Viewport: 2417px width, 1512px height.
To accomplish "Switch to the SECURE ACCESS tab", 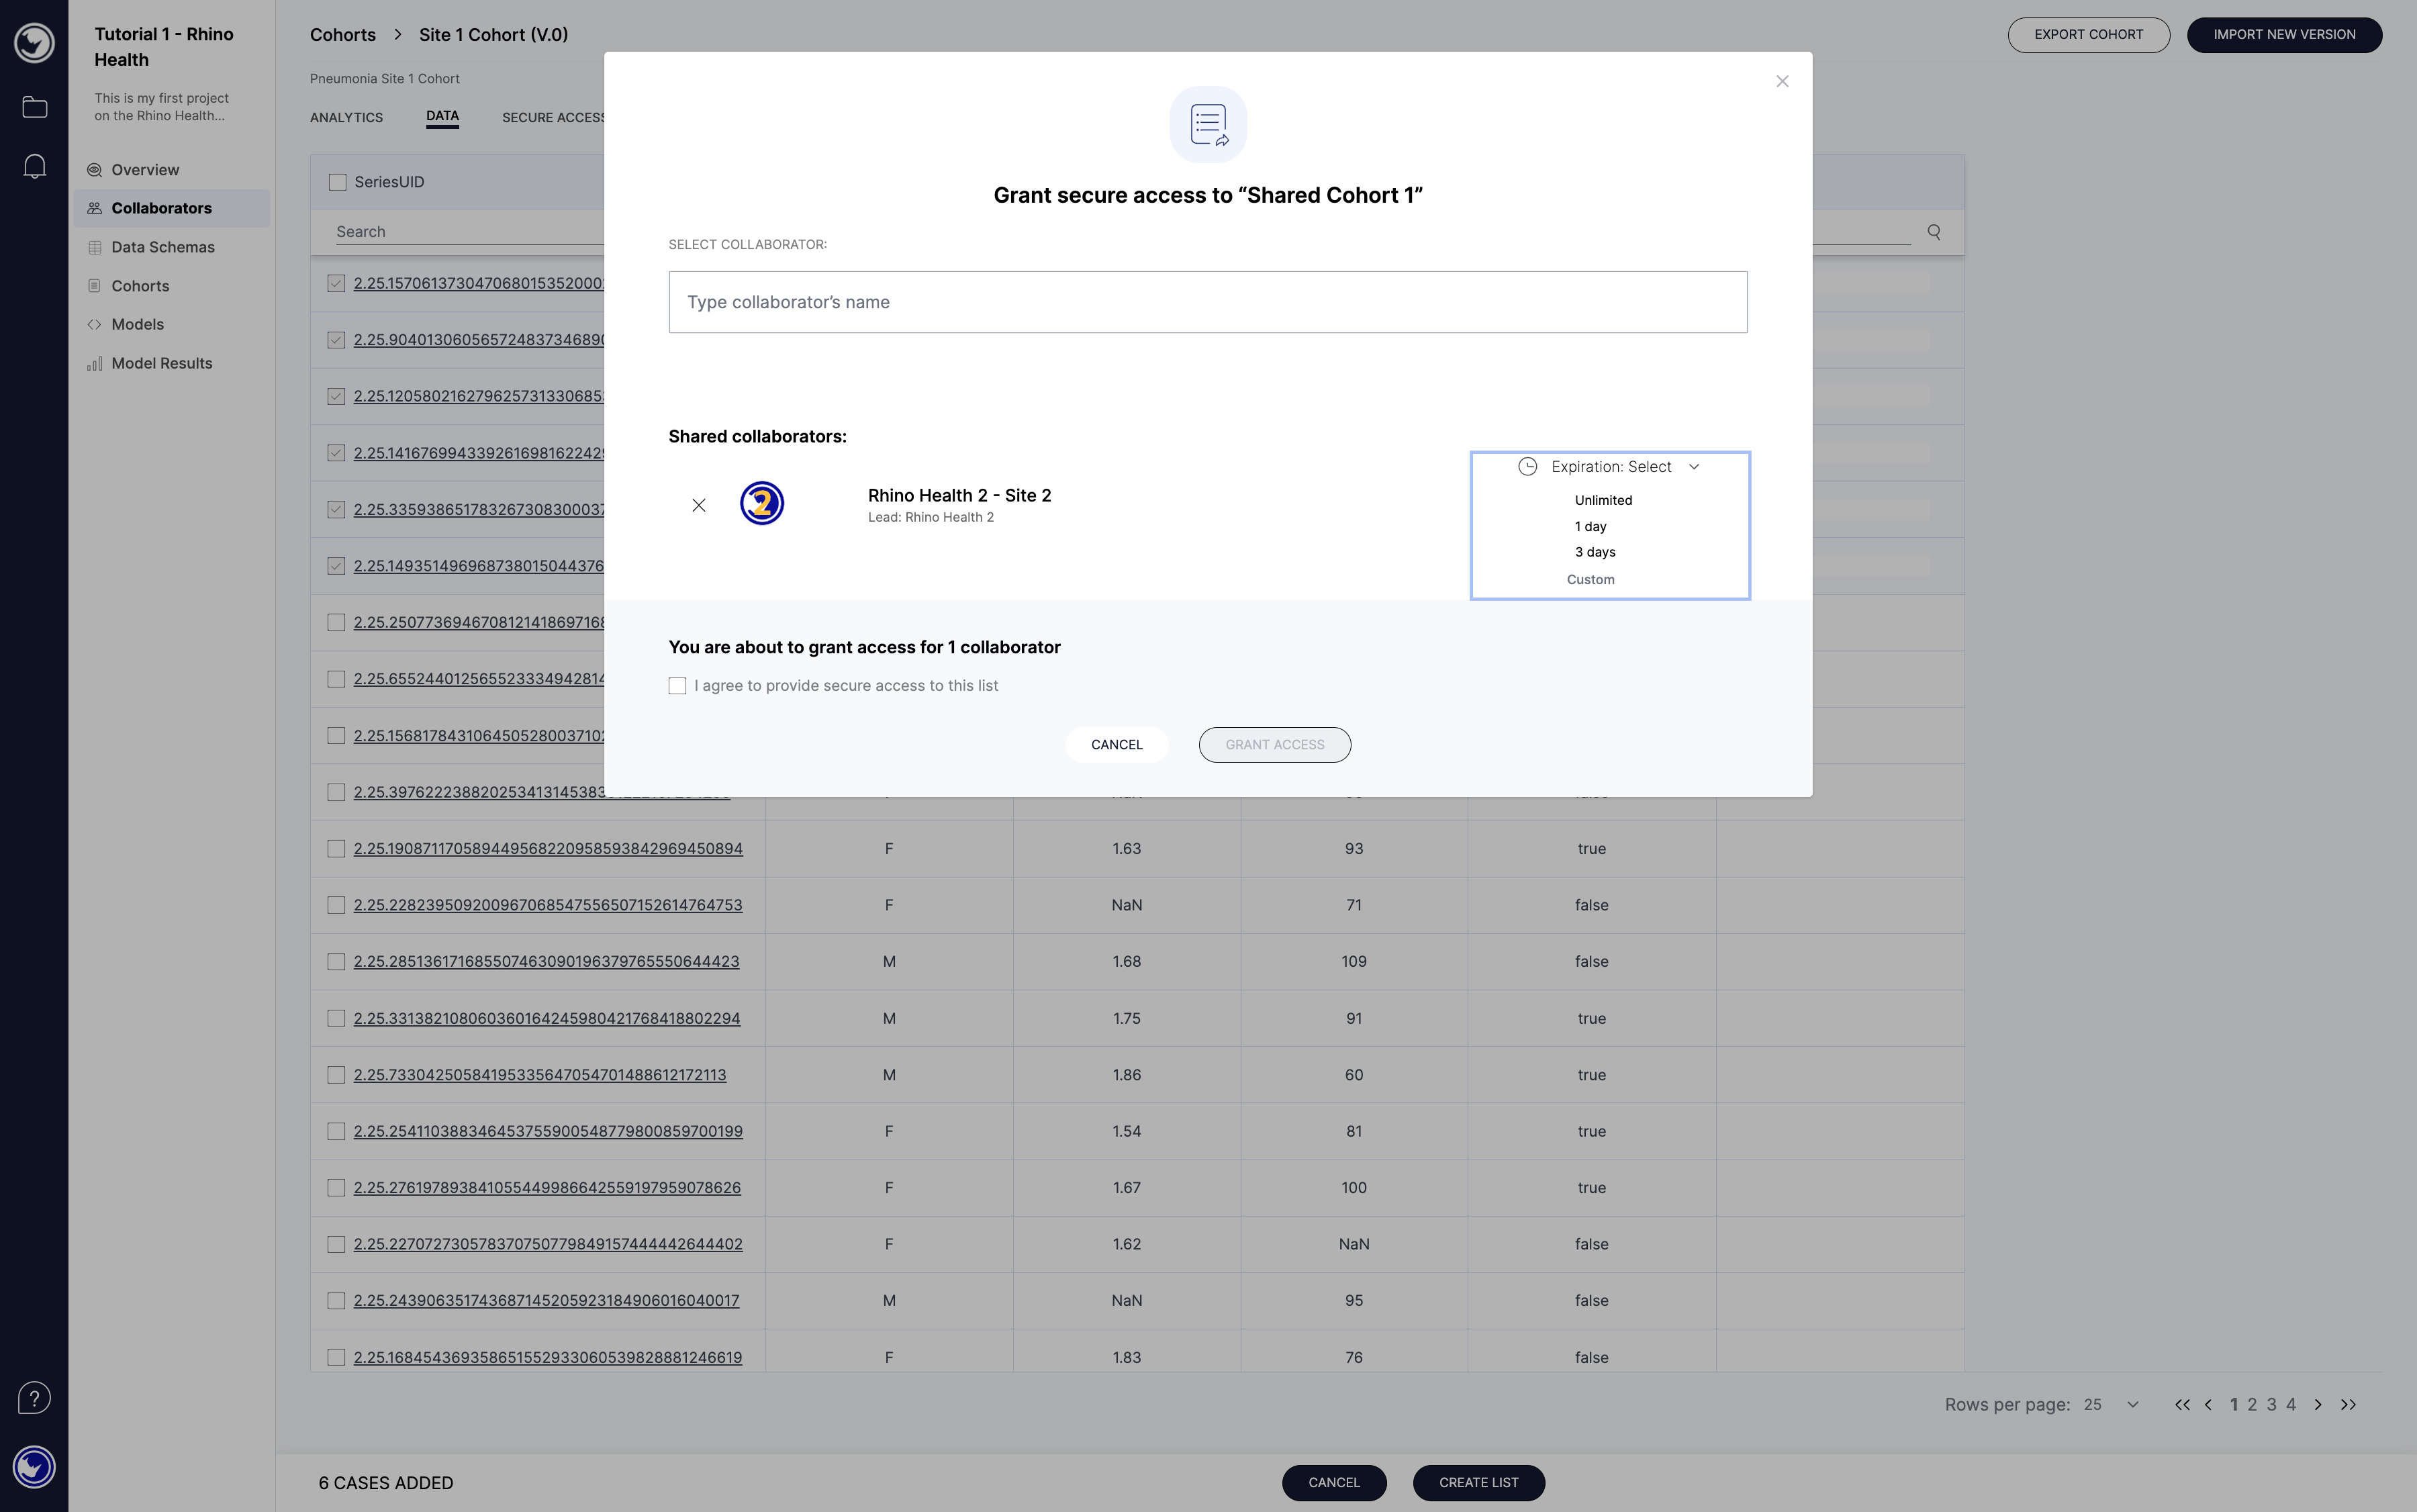I will pos(553,117).
